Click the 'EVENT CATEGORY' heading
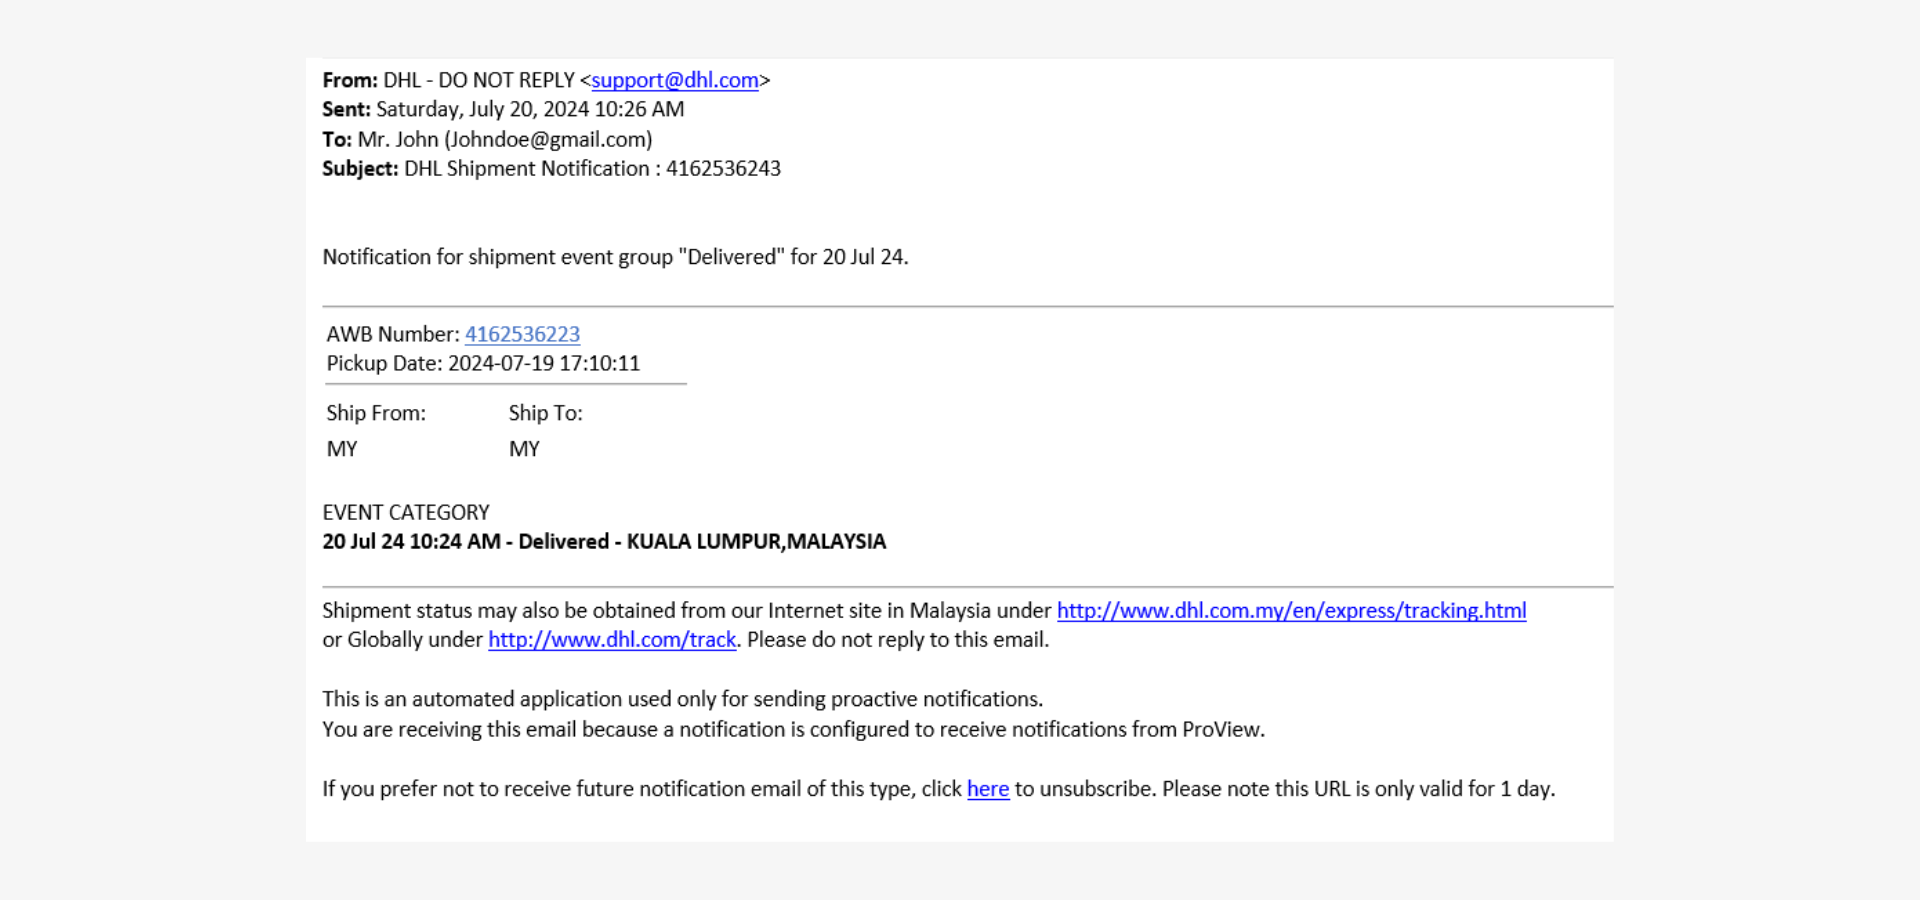The image size is (1920, 900). [406, 513]
